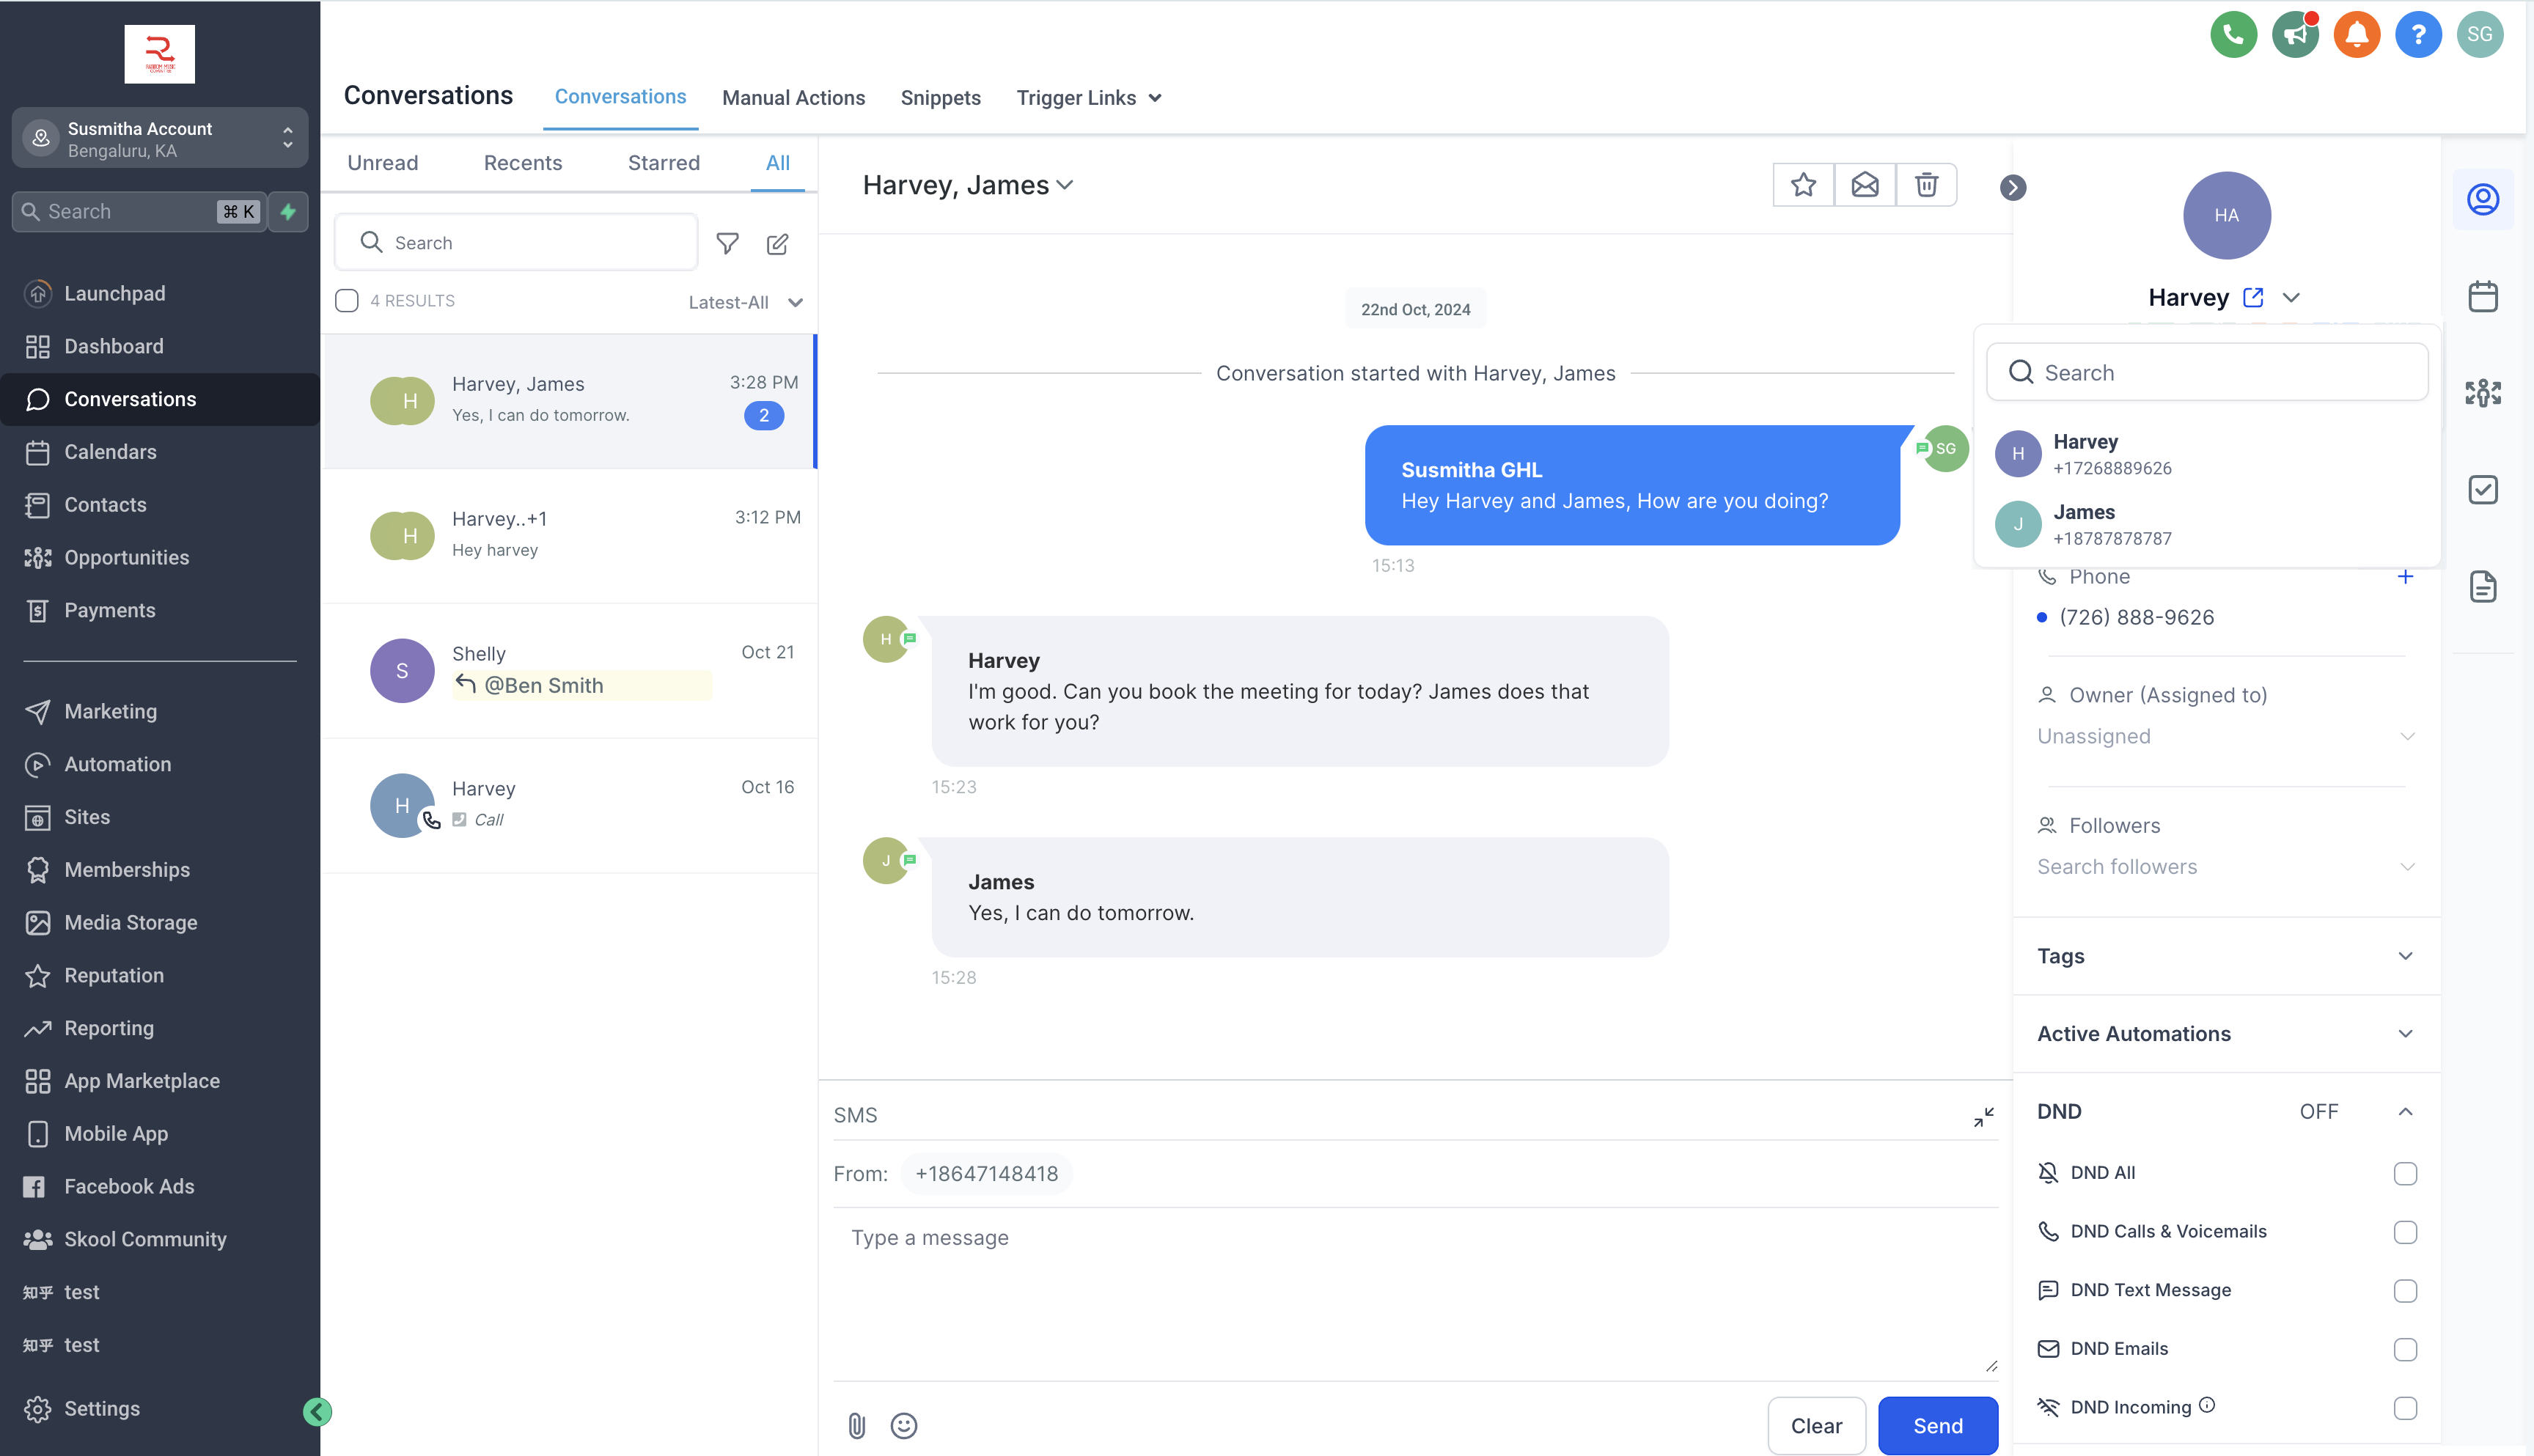Click the green phone dialer icon

(2233, 35)
